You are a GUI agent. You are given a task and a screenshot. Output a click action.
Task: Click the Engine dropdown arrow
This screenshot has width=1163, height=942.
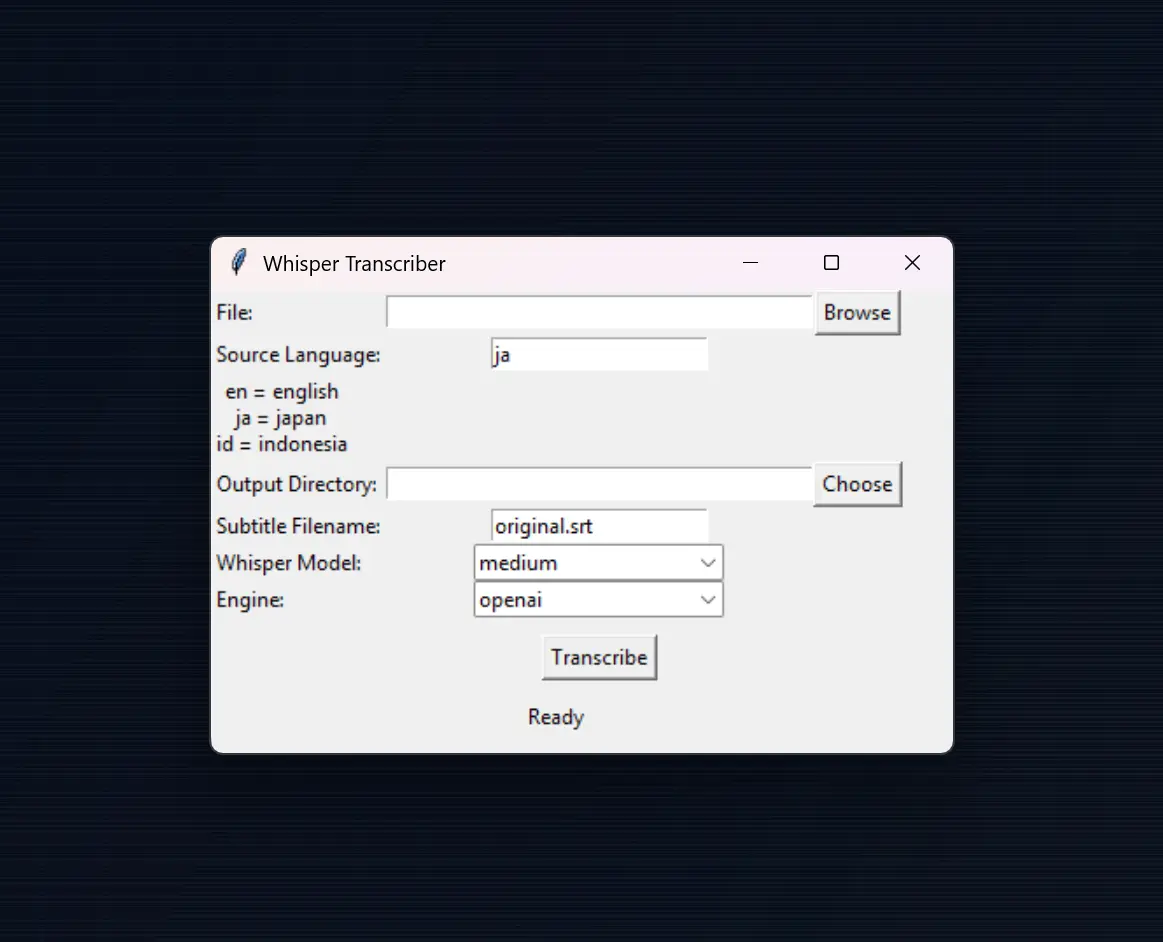(x=708, y=599)
